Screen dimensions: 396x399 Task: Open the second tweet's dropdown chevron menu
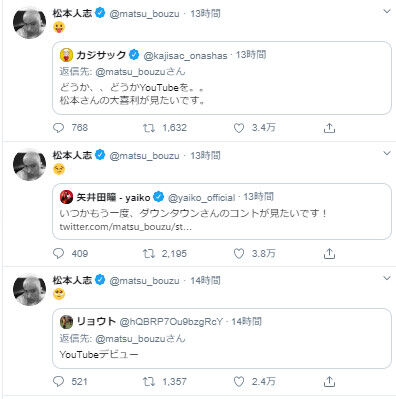click(387, 153)
